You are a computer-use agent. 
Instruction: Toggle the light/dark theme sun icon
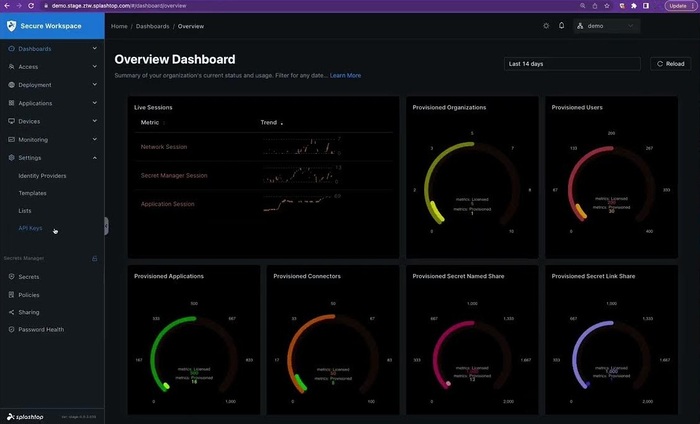coord(545,26)
